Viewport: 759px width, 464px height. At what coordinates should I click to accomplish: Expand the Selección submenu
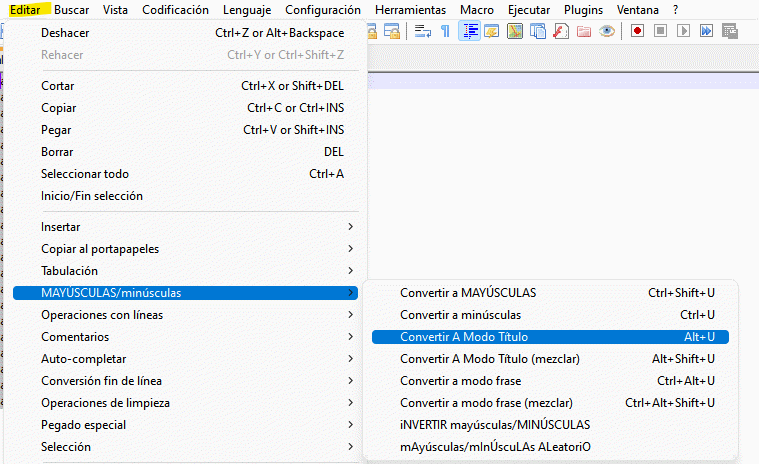[x=185, y=447]
